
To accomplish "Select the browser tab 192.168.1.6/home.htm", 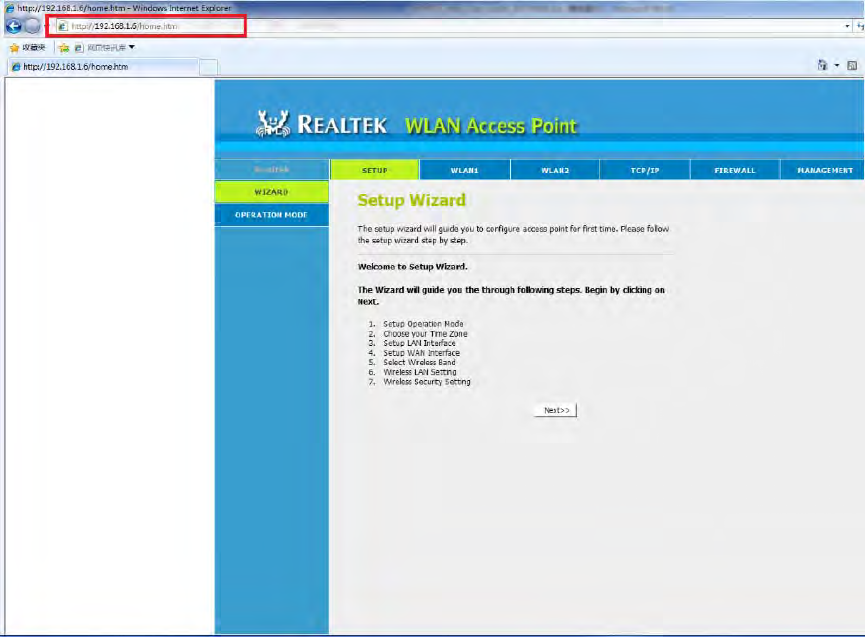I will [102, 67].
